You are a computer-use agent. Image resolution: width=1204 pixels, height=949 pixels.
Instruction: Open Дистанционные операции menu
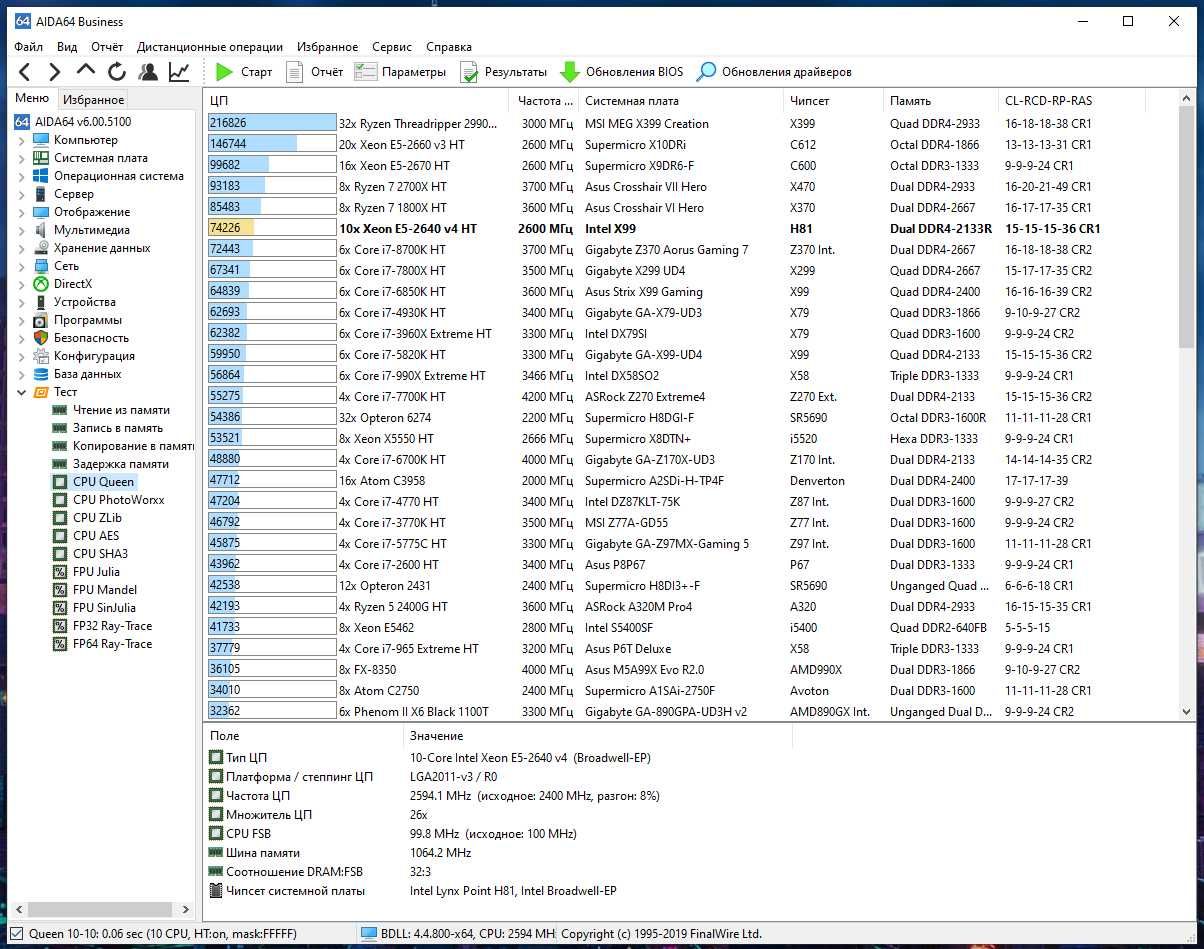[x=210, y=47]
